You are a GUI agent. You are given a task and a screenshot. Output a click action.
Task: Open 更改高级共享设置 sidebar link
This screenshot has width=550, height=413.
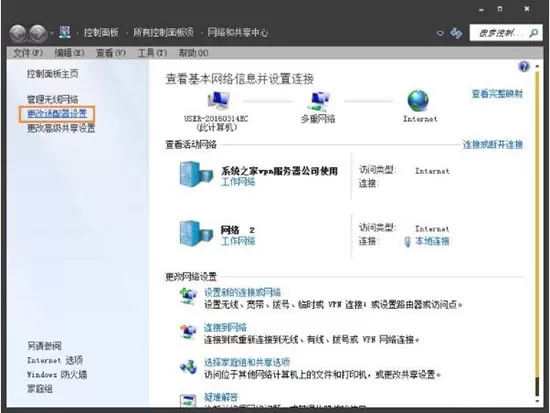pos(61,128)
